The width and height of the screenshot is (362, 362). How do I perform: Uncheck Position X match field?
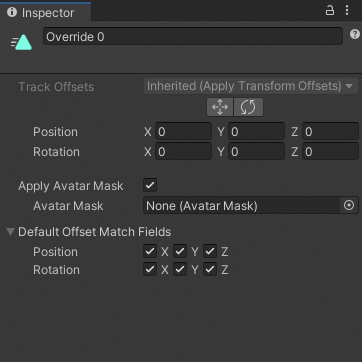click(150, 251)
